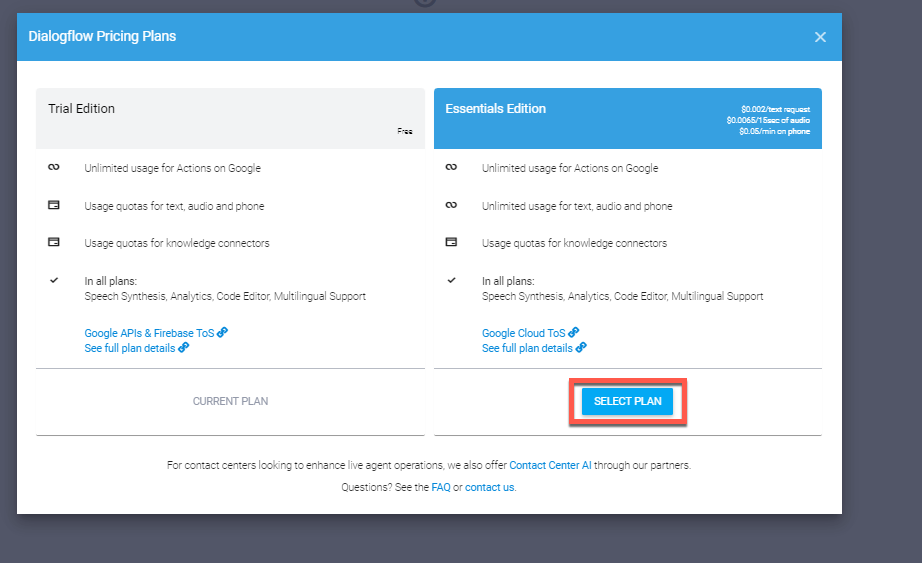
Task: Close the Dialogflow Pricing Plans dialog
Action: 820,37
